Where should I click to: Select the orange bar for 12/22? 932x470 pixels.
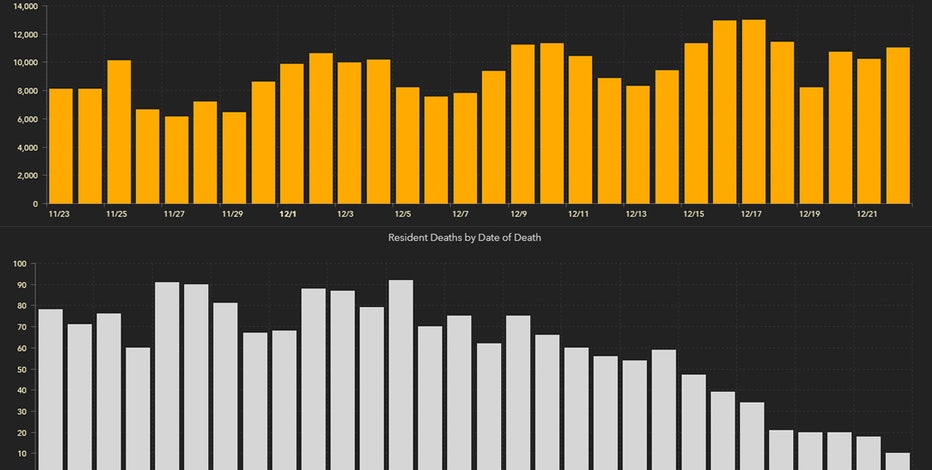898,126
